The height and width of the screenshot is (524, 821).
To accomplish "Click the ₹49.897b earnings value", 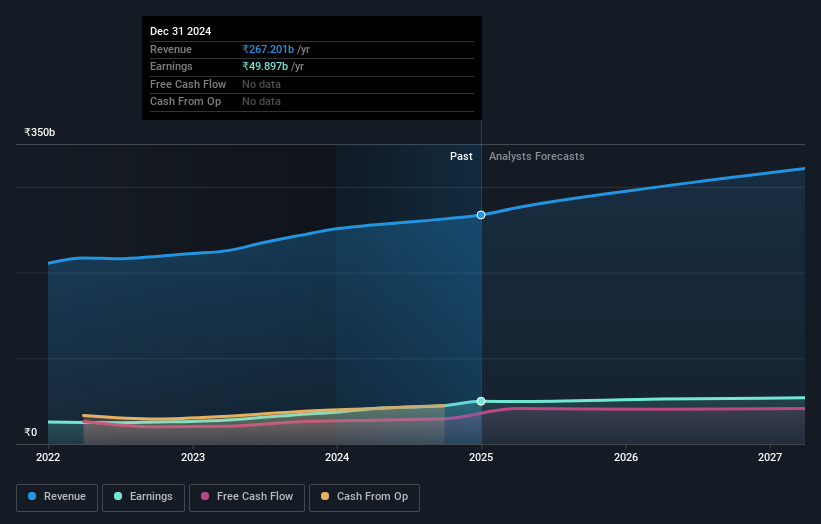I will click(x=265, y=66).
